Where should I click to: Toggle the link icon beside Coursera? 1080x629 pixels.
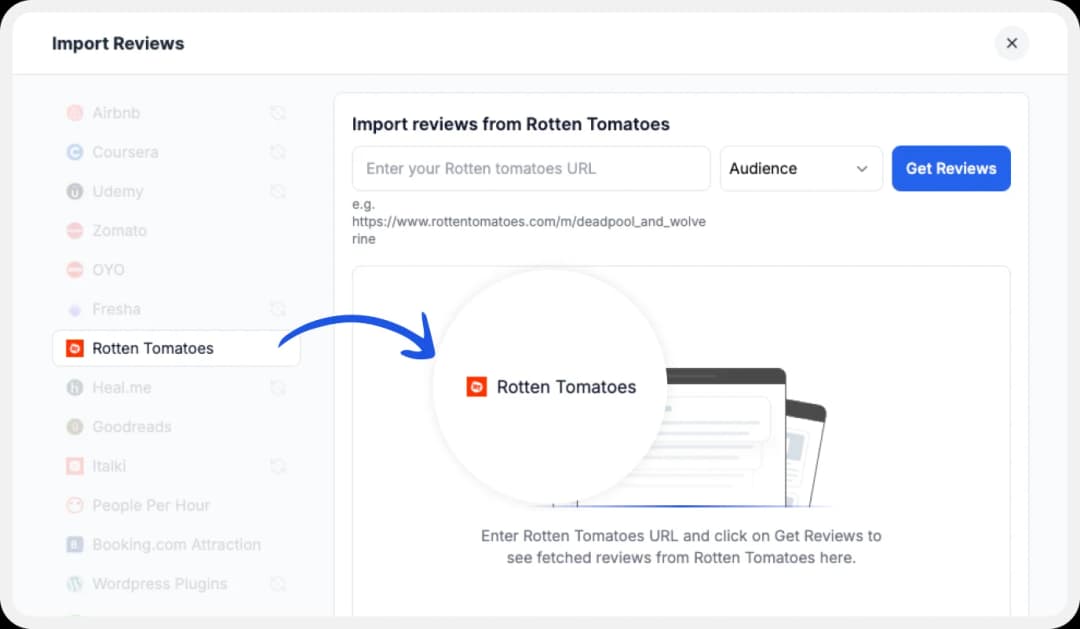[278, 152]
